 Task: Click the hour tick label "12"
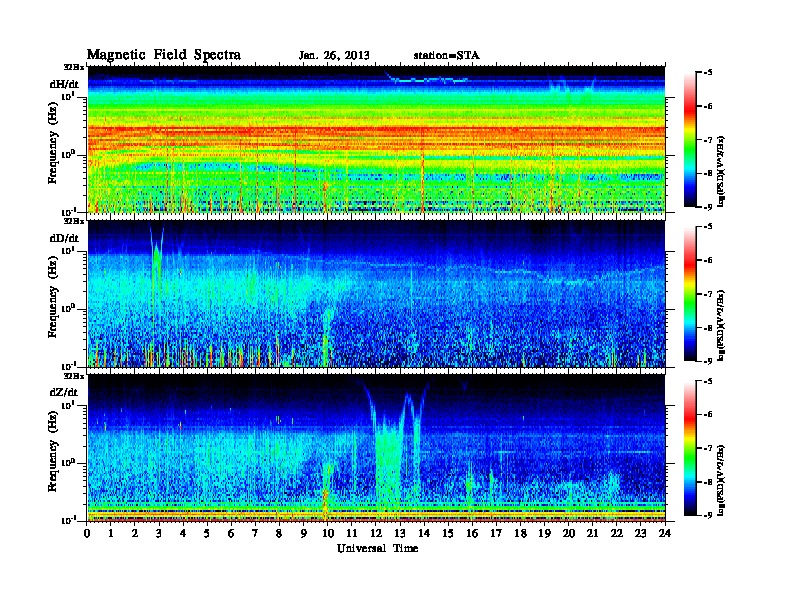tap(376, 534)
